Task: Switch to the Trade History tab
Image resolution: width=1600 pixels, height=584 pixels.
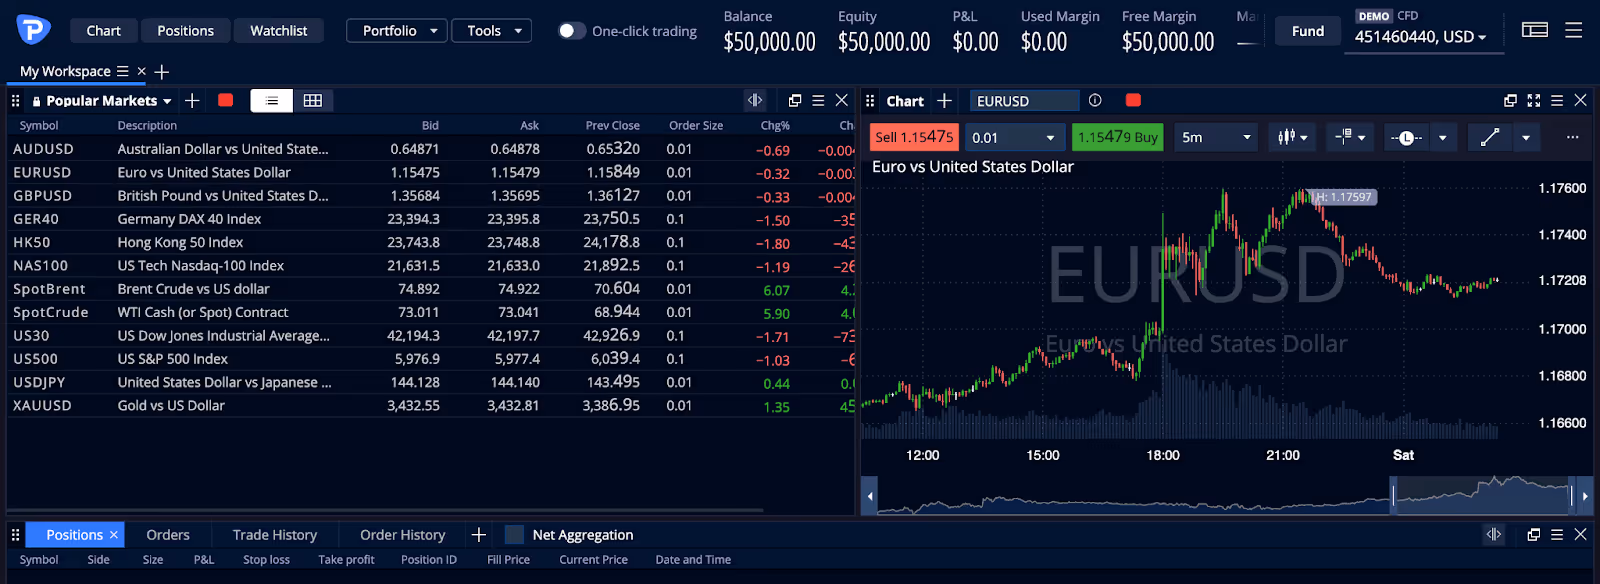Action: click(x=275, y=535)
